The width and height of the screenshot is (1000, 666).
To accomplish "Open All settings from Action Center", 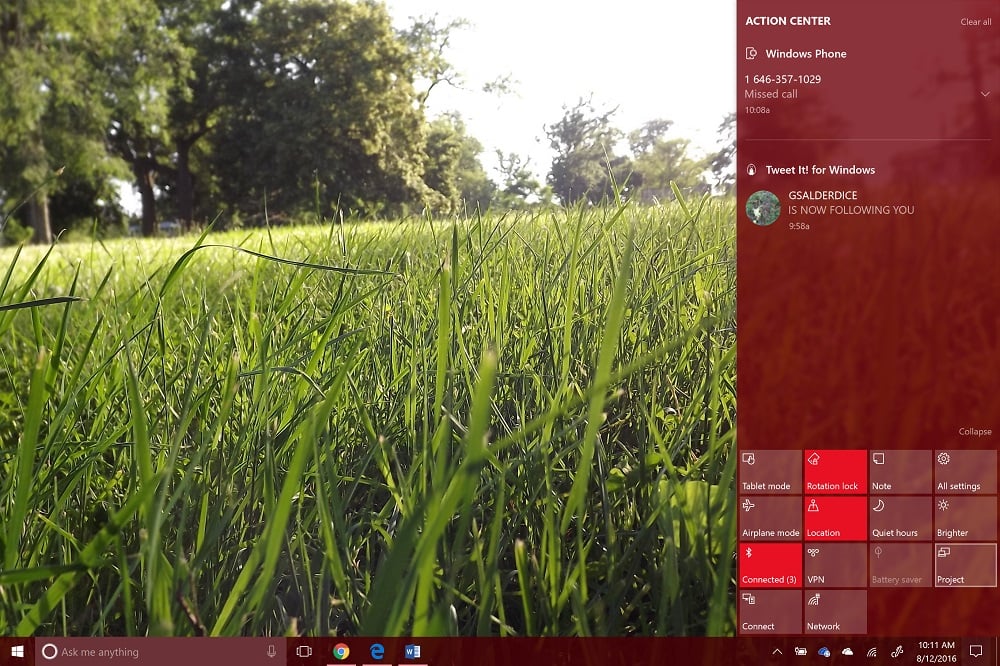I will [963, 470].
